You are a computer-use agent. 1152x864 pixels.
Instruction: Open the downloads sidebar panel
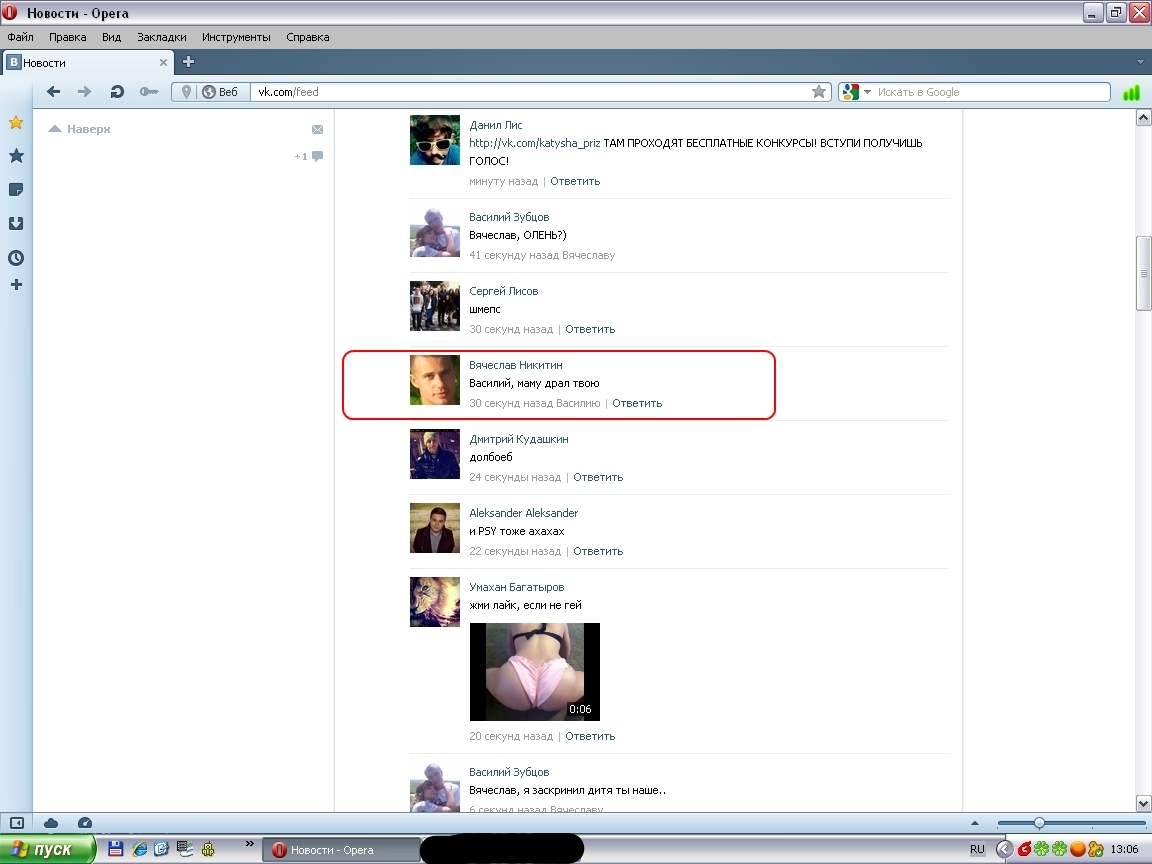tap(16, 223)
